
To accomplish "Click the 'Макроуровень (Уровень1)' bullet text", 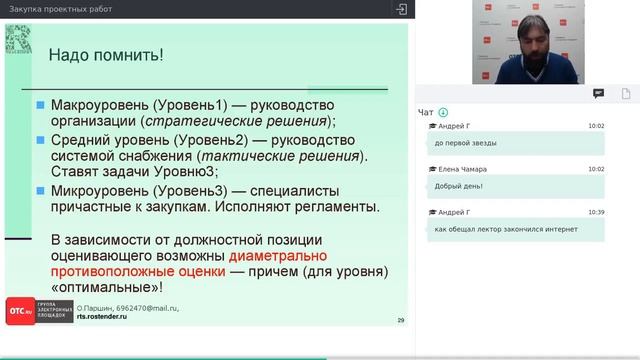I will (x=139, y=105).
